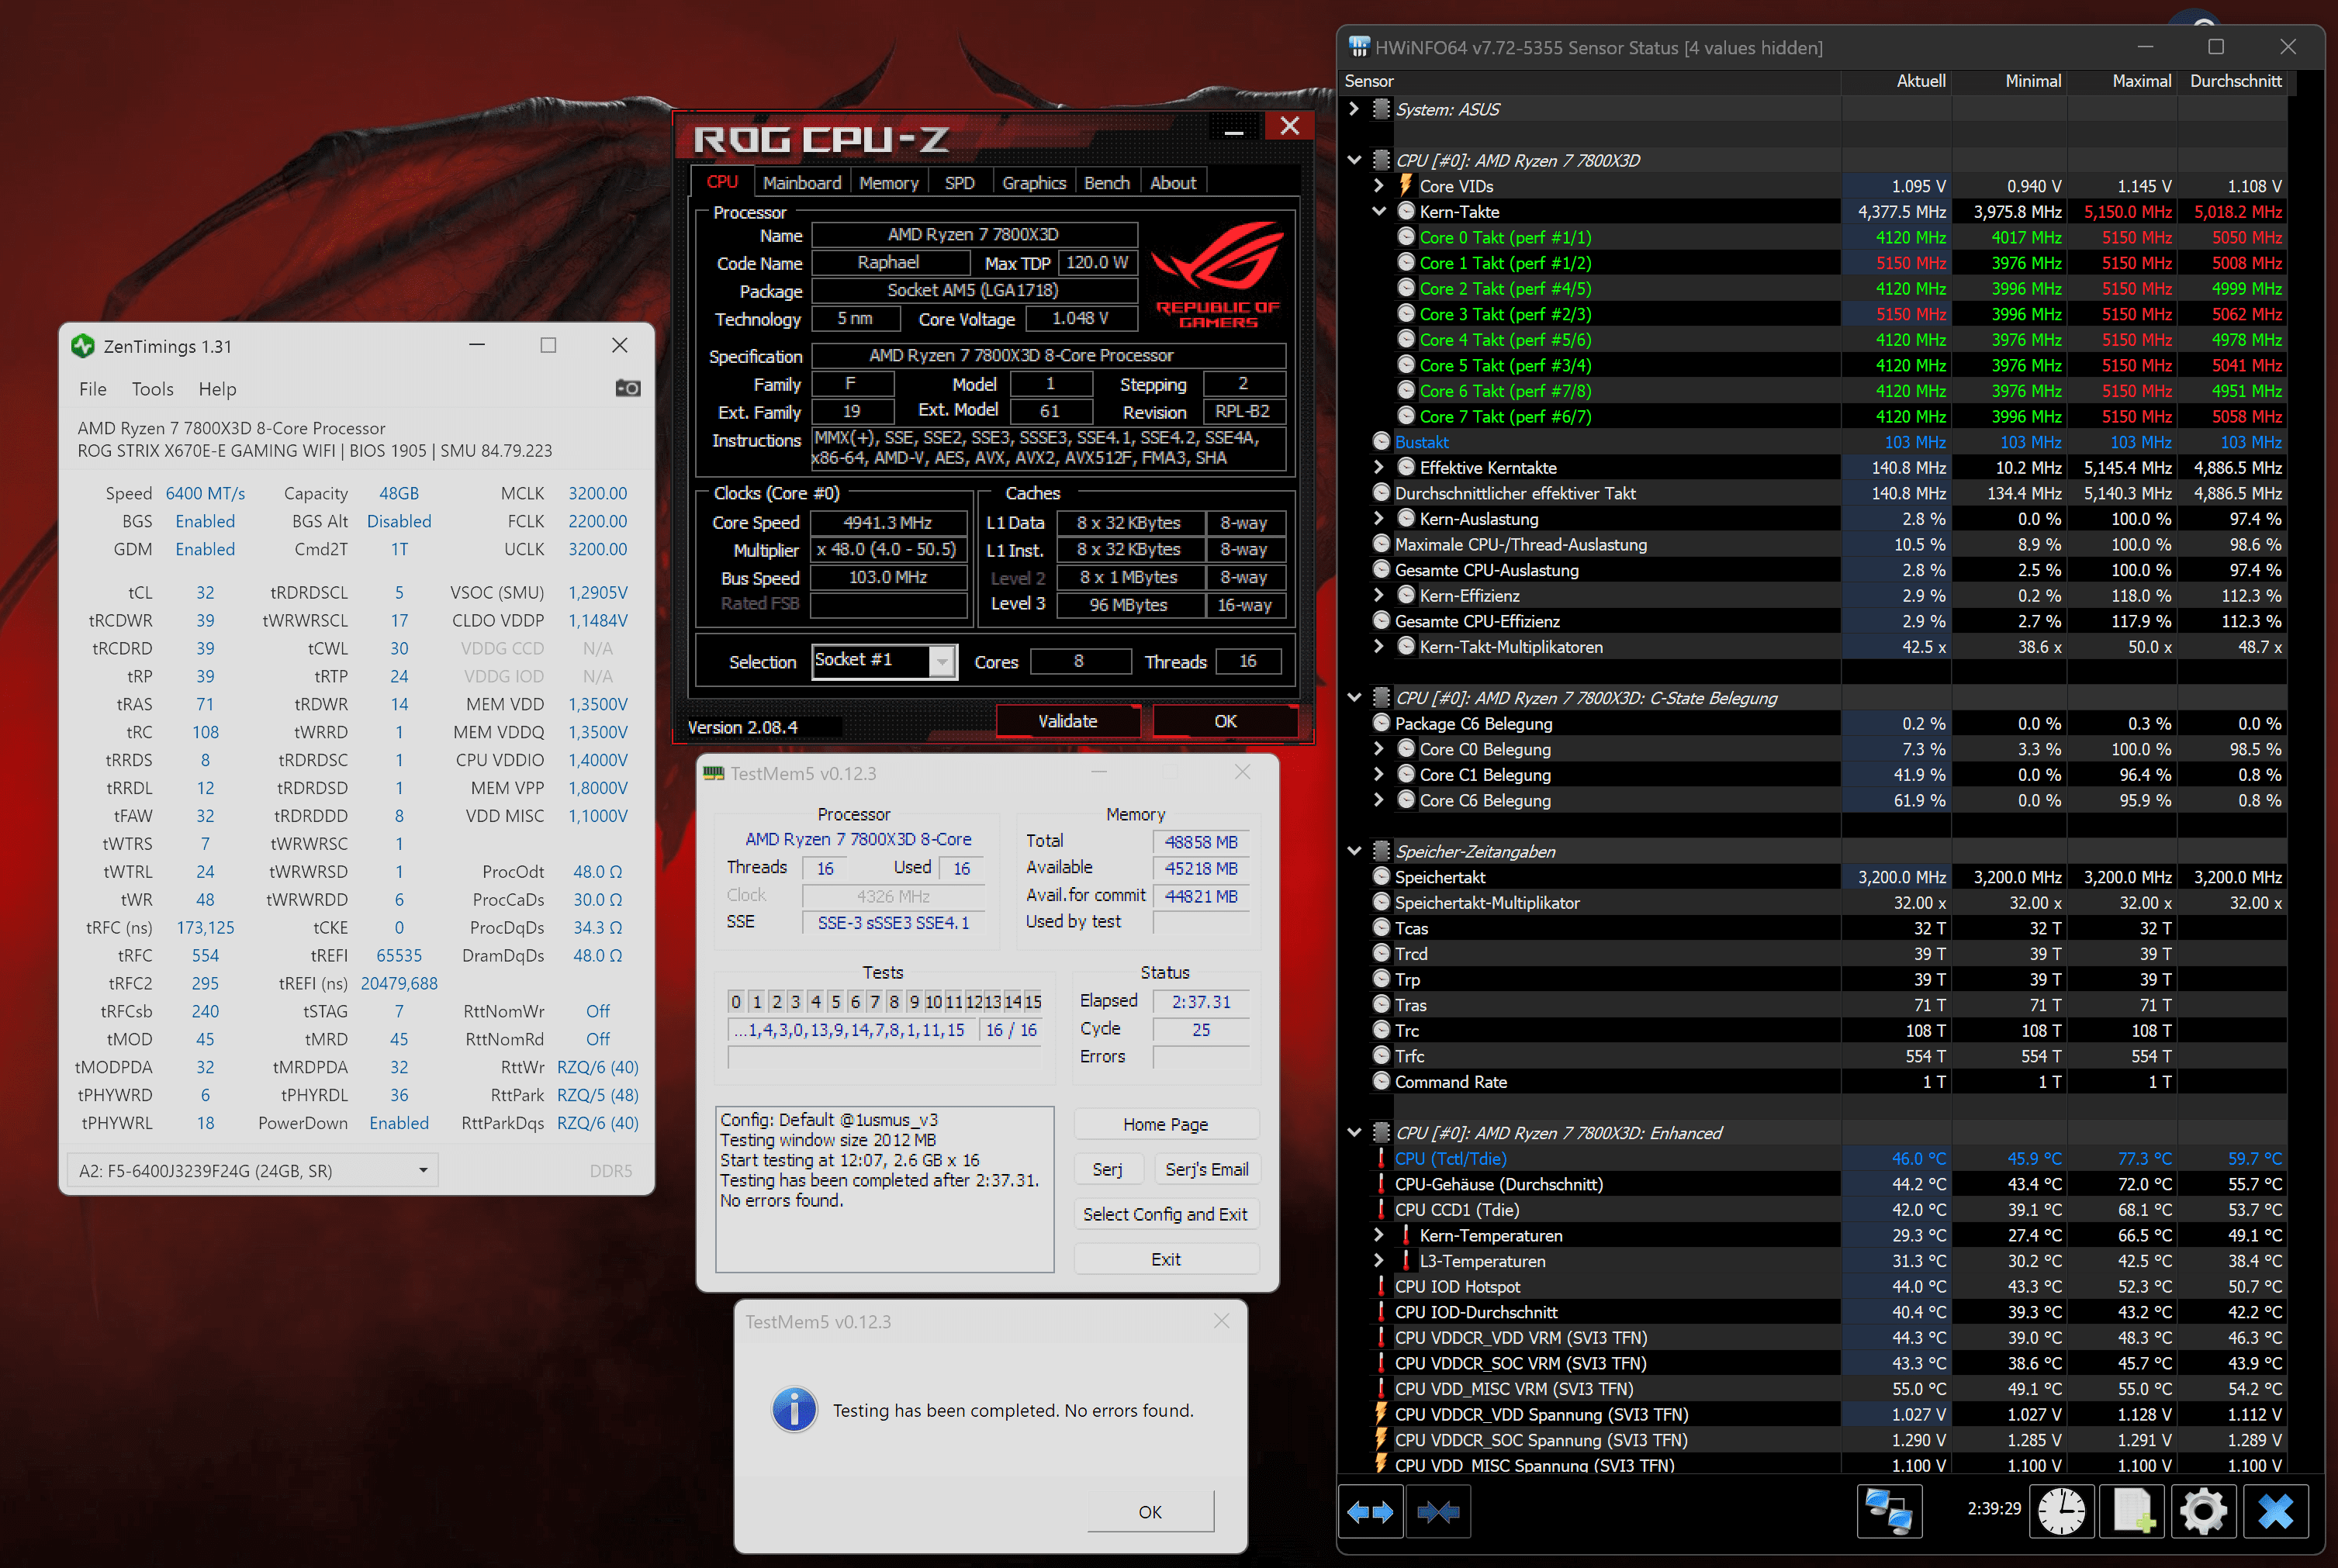Image resolution: width=2338 pixels, height=1568 pixels.
Task: Expand the Kern-Temperaturen row
Action: [1379, 1235]
